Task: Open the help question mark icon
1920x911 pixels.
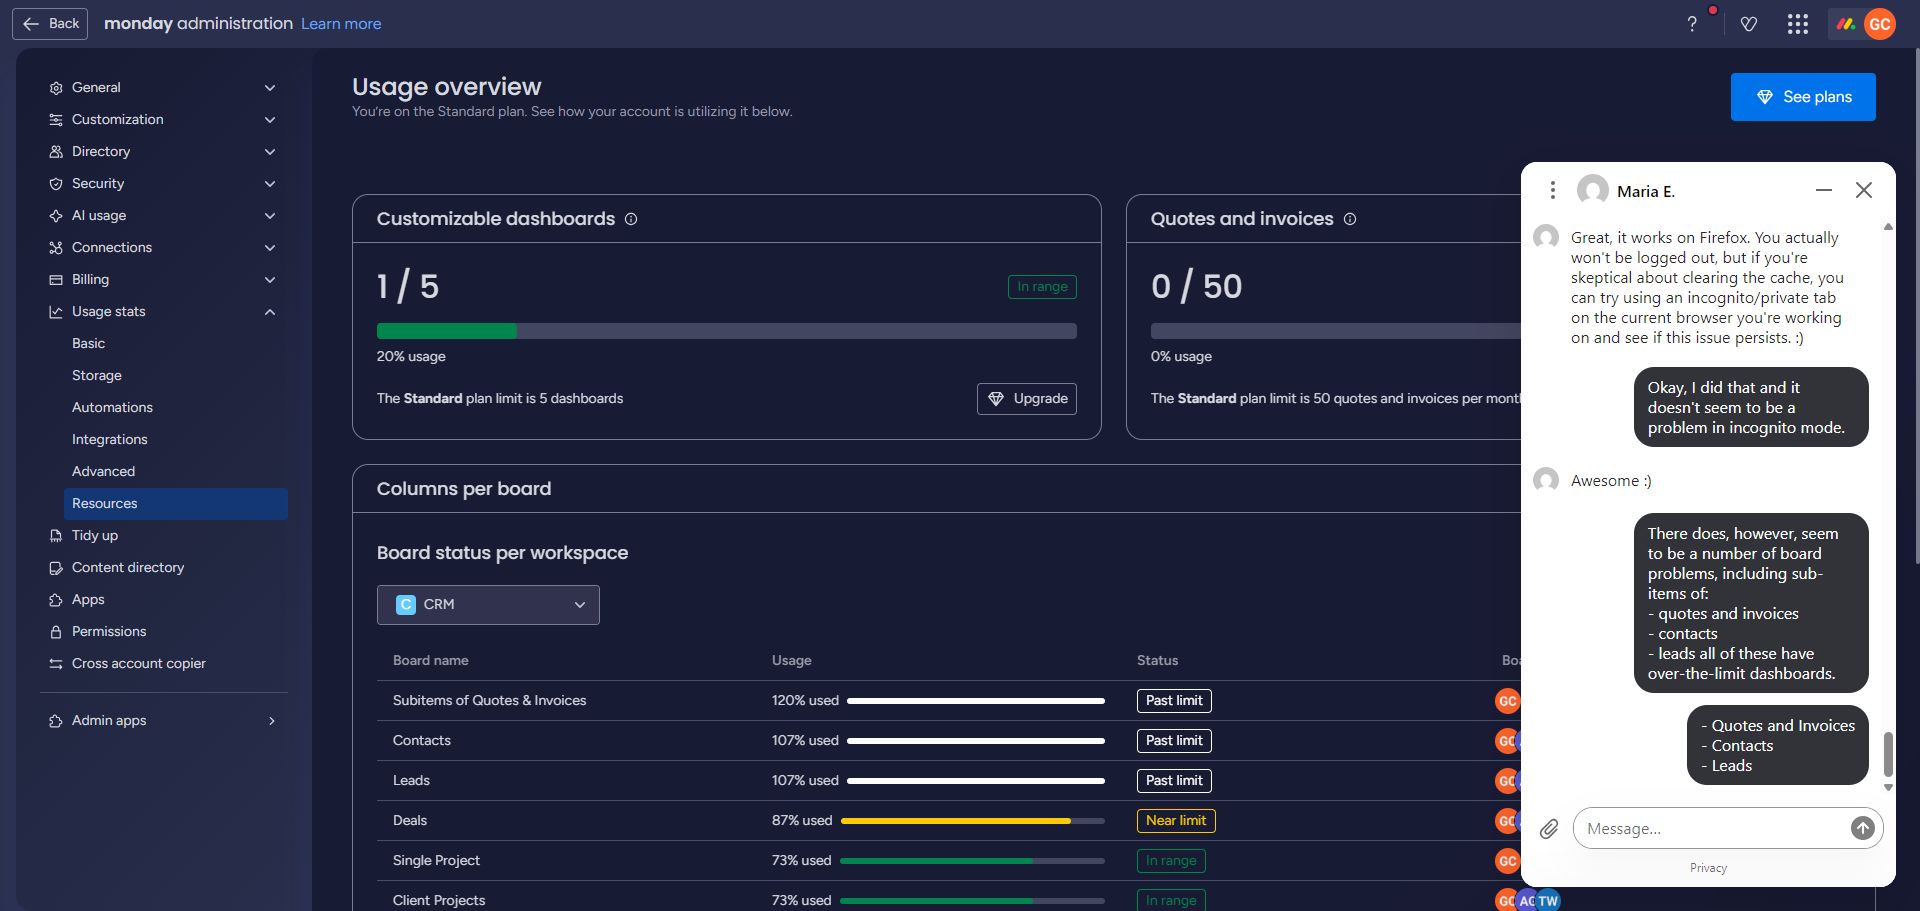Action: coord(1692,24)
